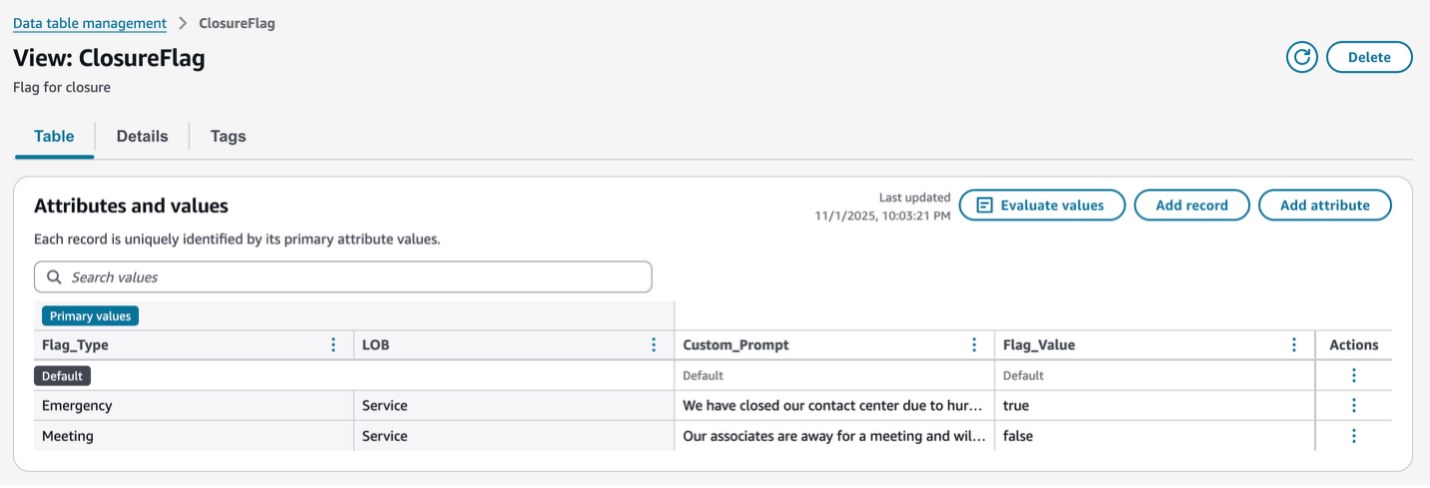
Task: Open Flag_Type column options menu
Action: (x=334, y=345)
